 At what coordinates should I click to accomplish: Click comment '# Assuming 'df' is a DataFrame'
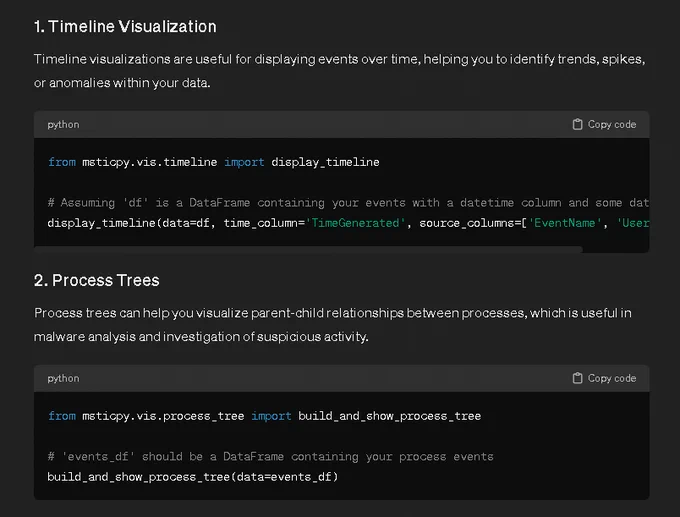coord(348,203)
